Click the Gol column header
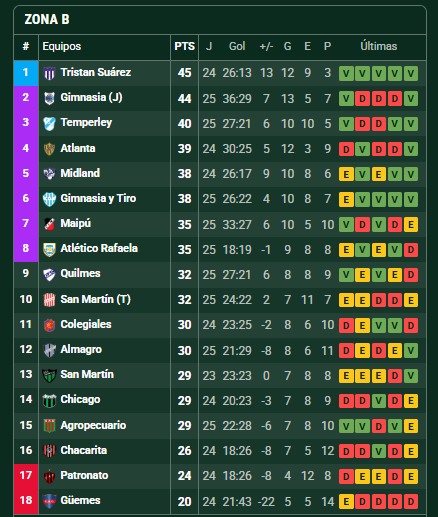Image resolution: width=438 pixels, height=517 pixels. click(x=237, y=46)
